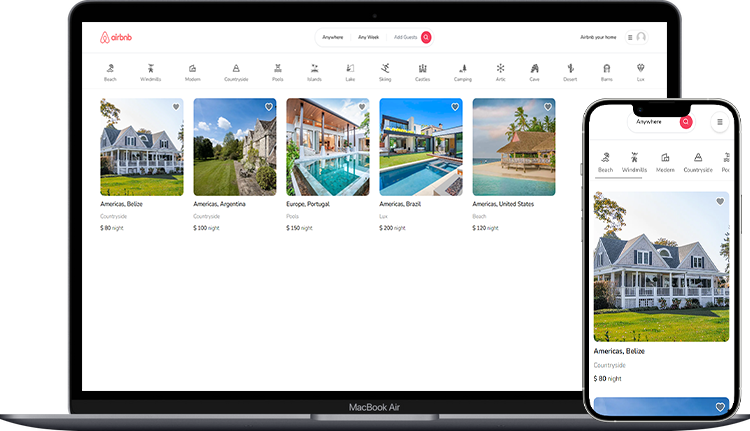Viewport: 750px width, 431px height.
Task: Open the hamburger menu on the phone
Action: (719, 121)
